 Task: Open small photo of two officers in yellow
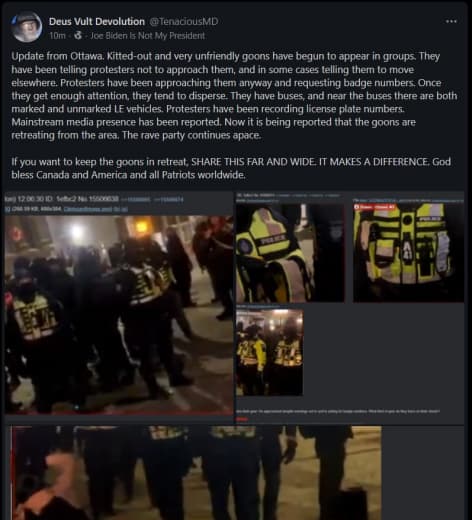[x=269, y=352]
